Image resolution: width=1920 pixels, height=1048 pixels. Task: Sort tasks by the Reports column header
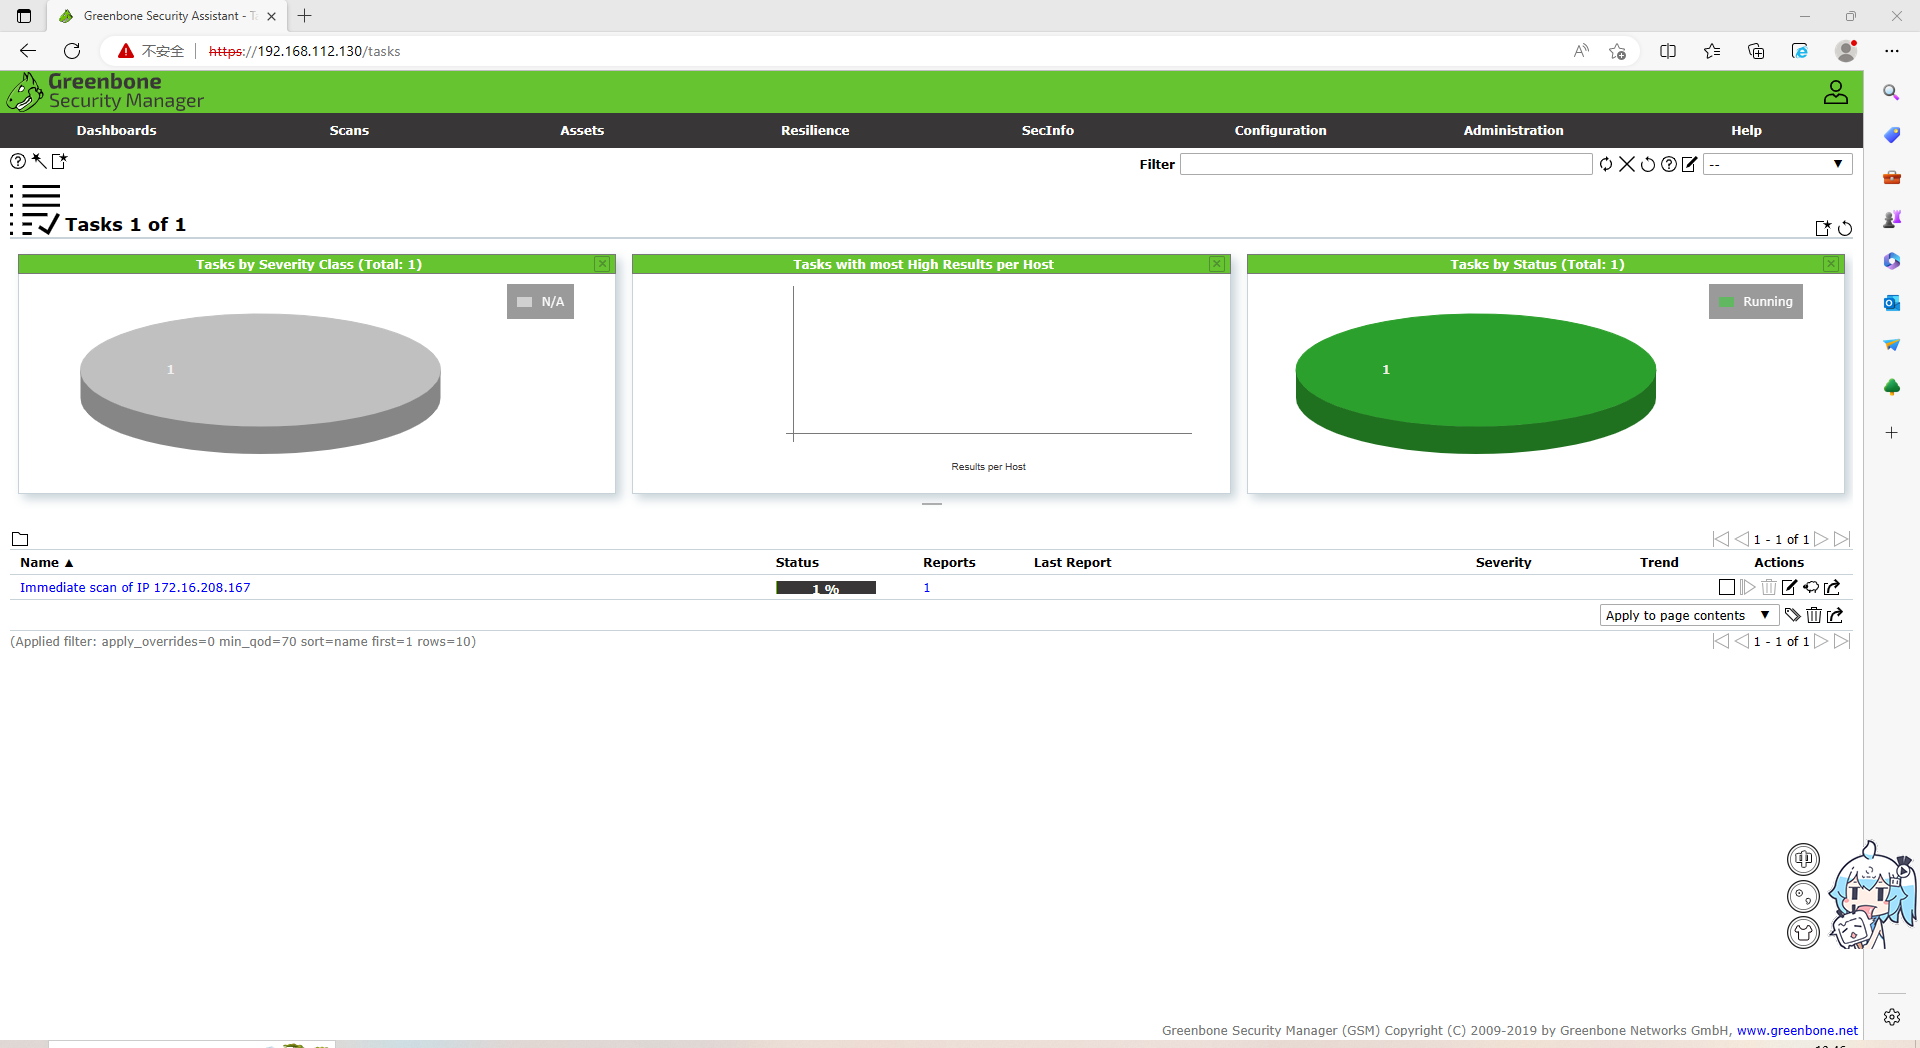click(x=949, y=563)
